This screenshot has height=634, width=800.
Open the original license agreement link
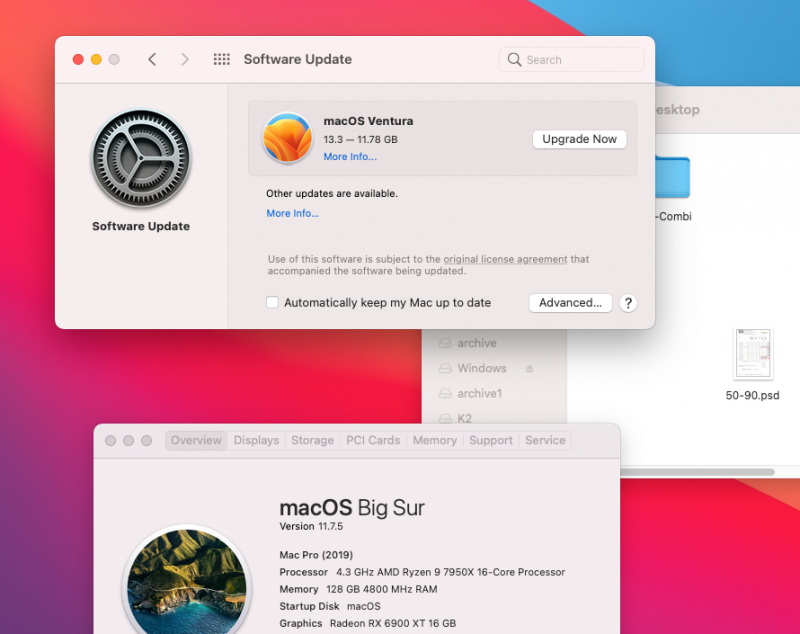(x=505, y=259)
